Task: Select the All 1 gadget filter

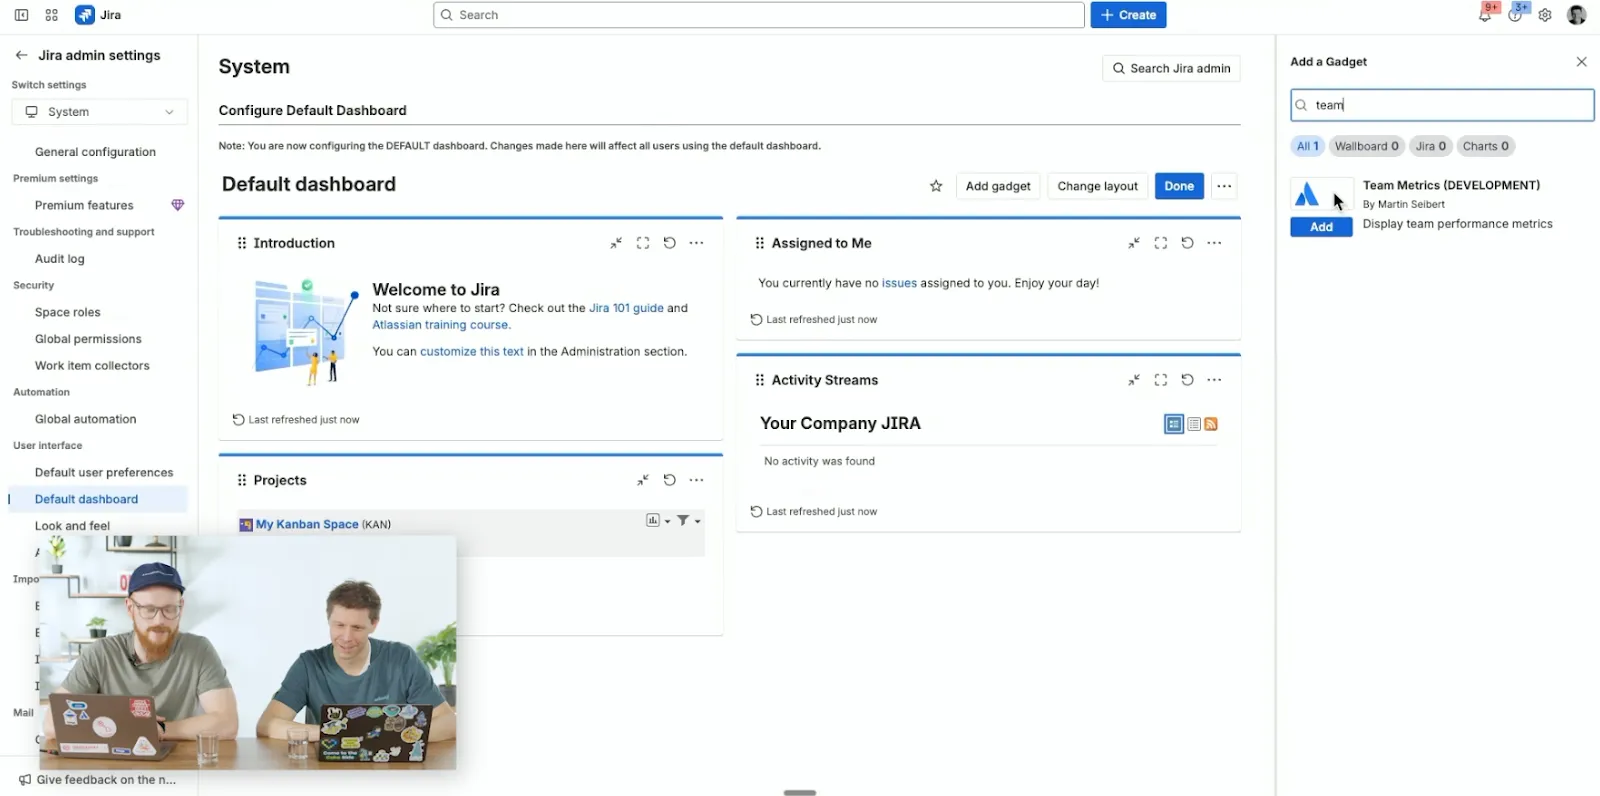Action: click(1308, 146)
